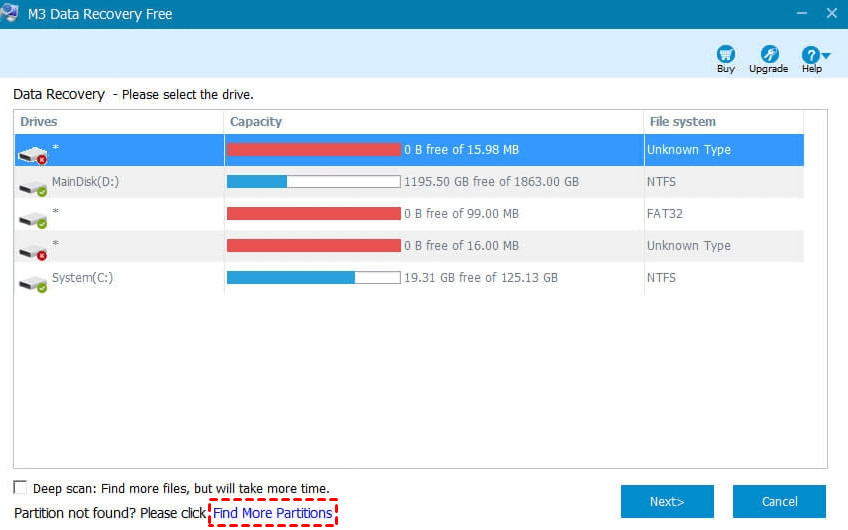
Task: Select the text '0 B free of 99.00 MB'
Action: (461, 214)
